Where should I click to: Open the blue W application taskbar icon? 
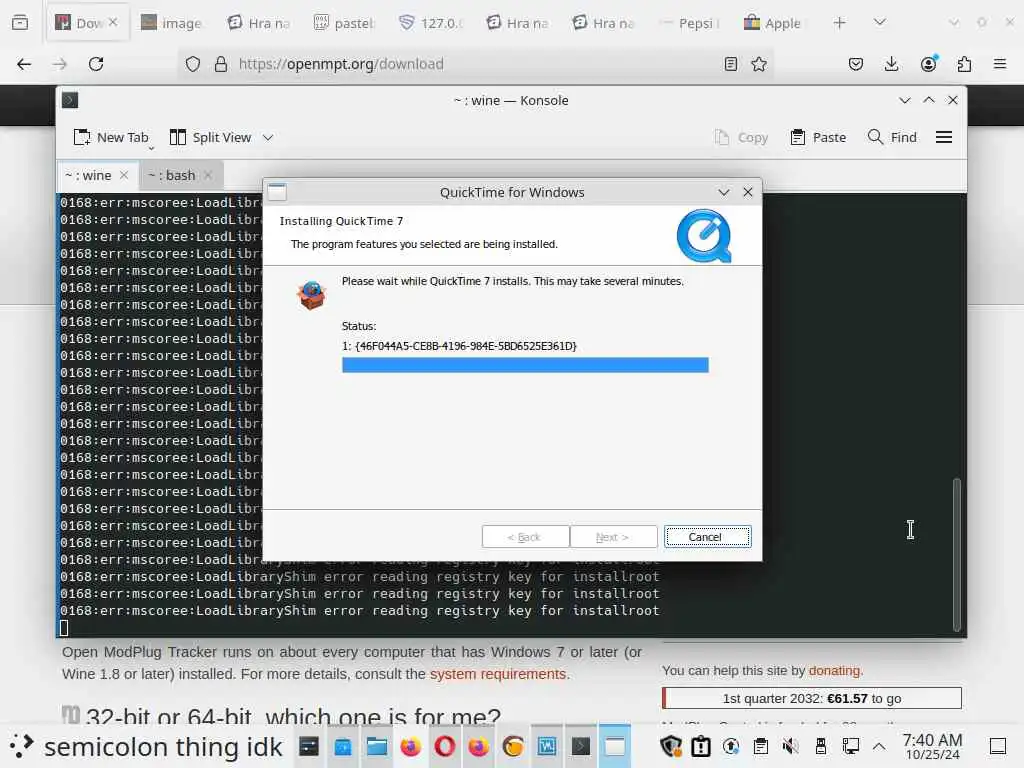tap(547, 746)
